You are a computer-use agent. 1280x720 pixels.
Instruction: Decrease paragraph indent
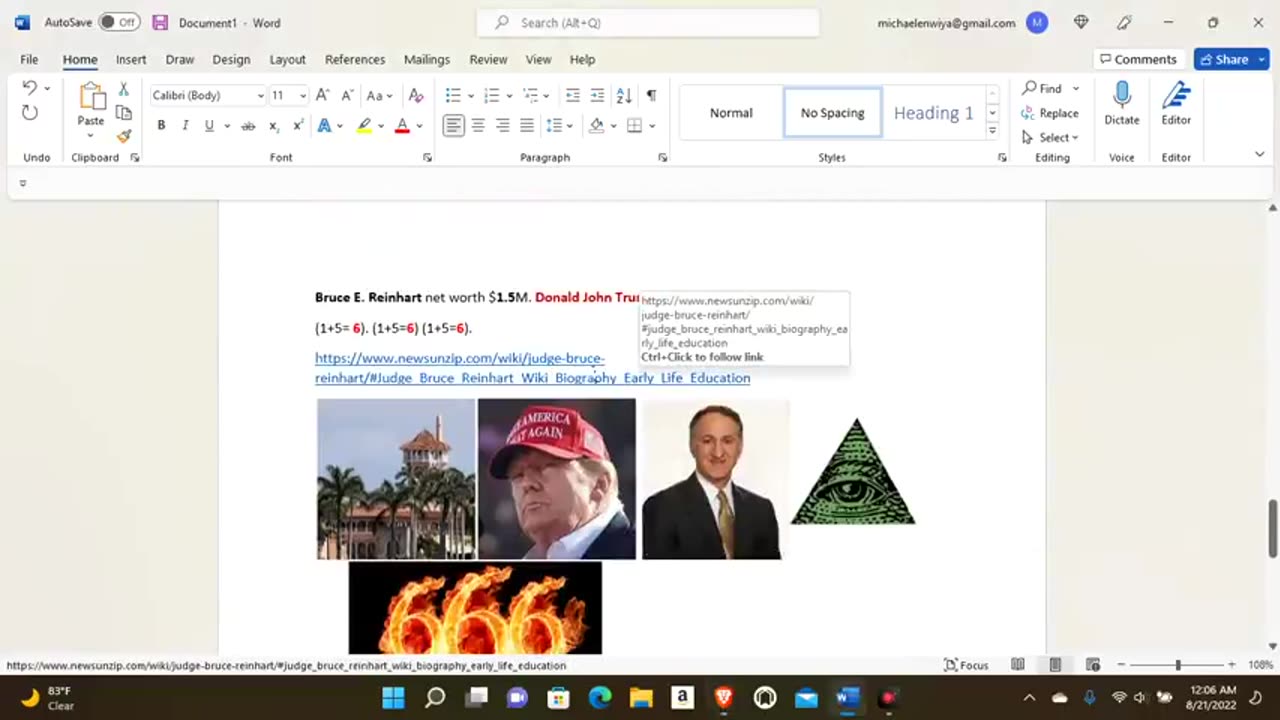pyautogui.click(x=572, y=95)
